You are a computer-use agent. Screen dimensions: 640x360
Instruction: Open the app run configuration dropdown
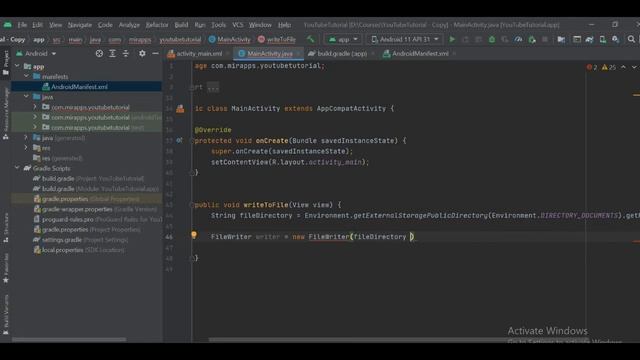[x=343, y=39]
